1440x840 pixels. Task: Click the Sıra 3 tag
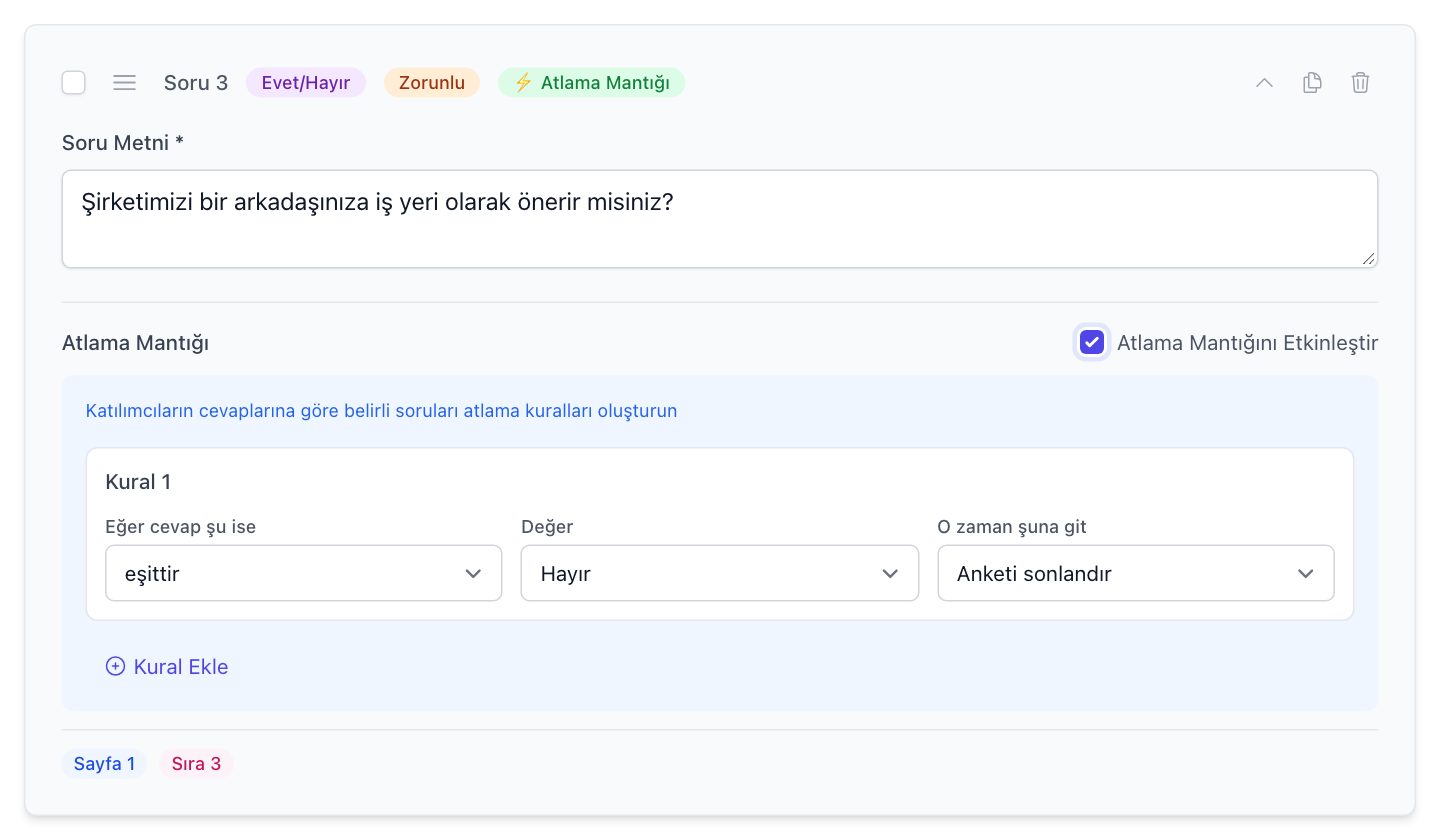coord(196,764)
